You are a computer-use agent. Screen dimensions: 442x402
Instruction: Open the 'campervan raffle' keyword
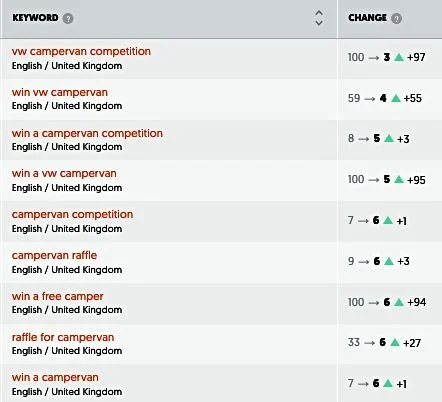click(x=55, y=255)
